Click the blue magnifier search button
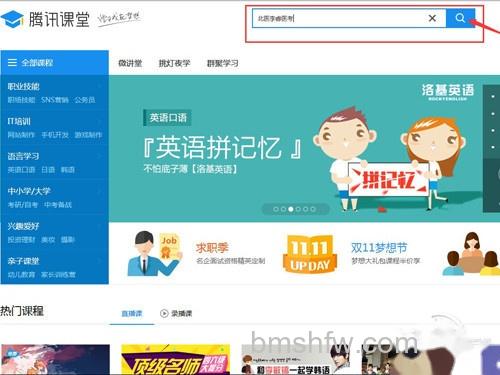Viewport: 500px width, 375px height. click(460, 18)
